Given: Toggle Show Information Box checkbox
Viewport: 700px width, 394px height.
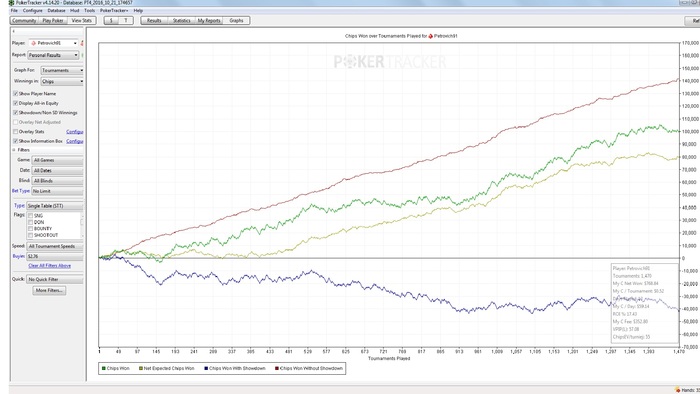Looking at the screenshot, I should [x=16, y=141].
